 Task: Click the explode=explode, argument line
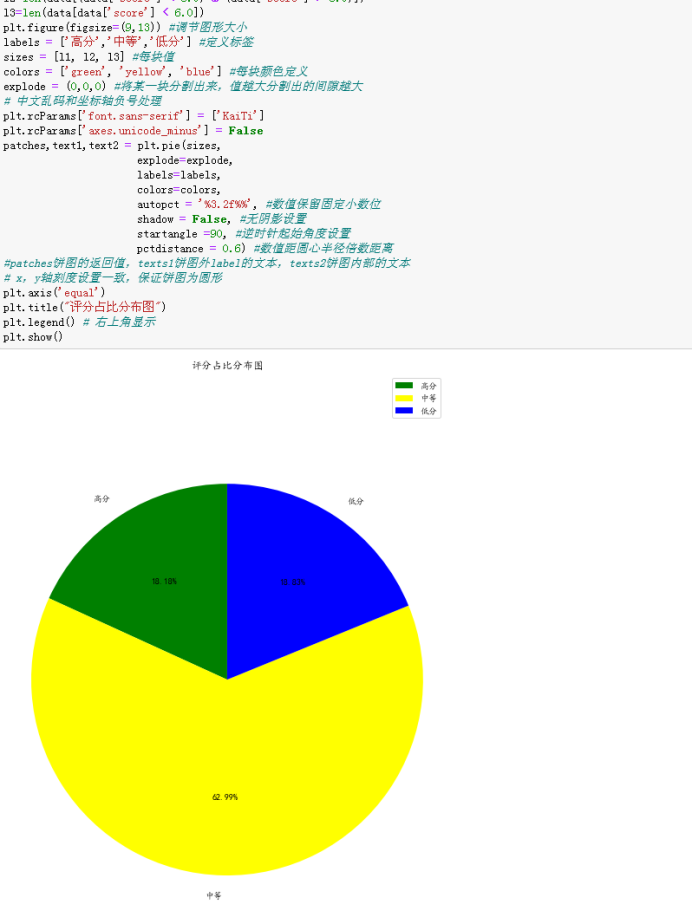[x=185, y=160]
